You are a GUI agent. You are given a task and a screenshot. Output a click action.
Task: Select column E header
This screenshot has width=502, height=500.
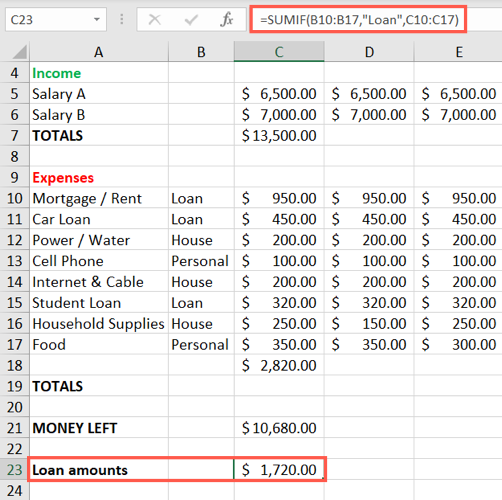458,52
